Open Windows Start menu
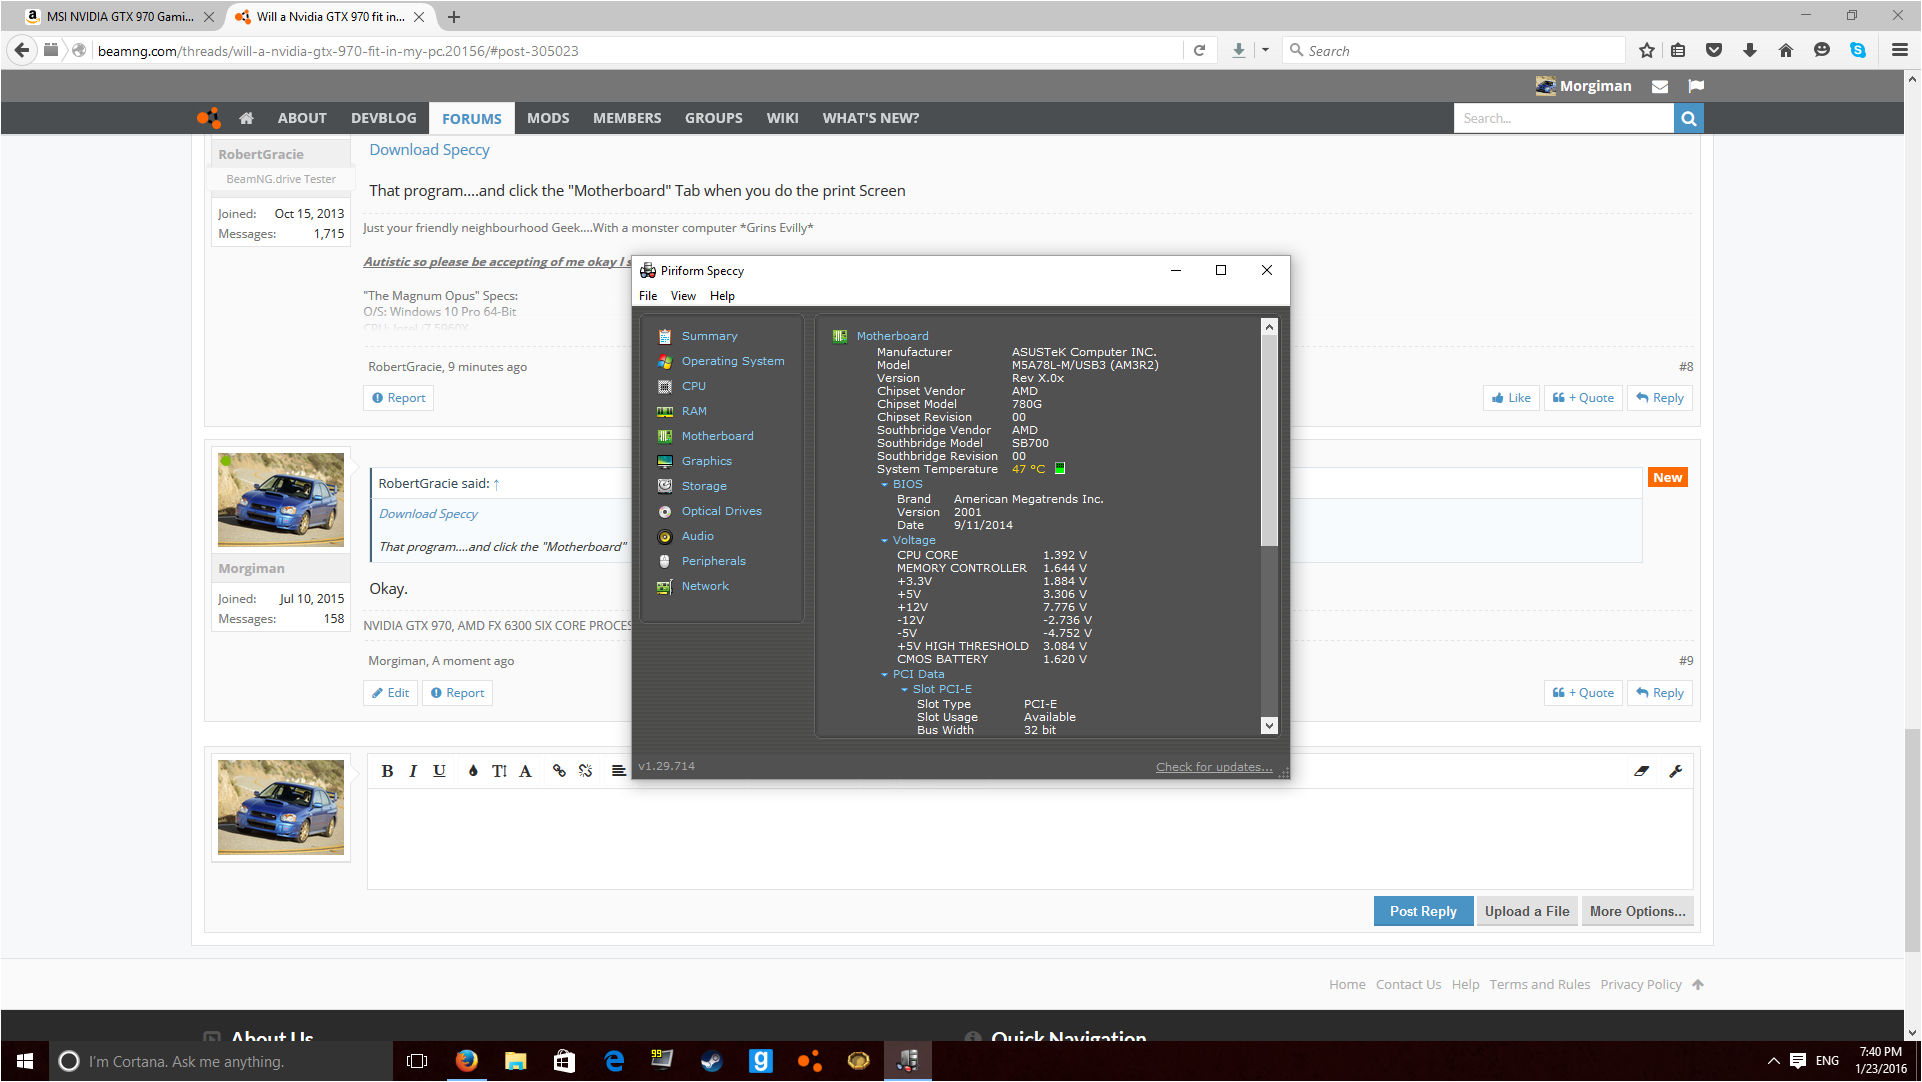This screenshot has width=1922, height=1082. coord(25,1061)
